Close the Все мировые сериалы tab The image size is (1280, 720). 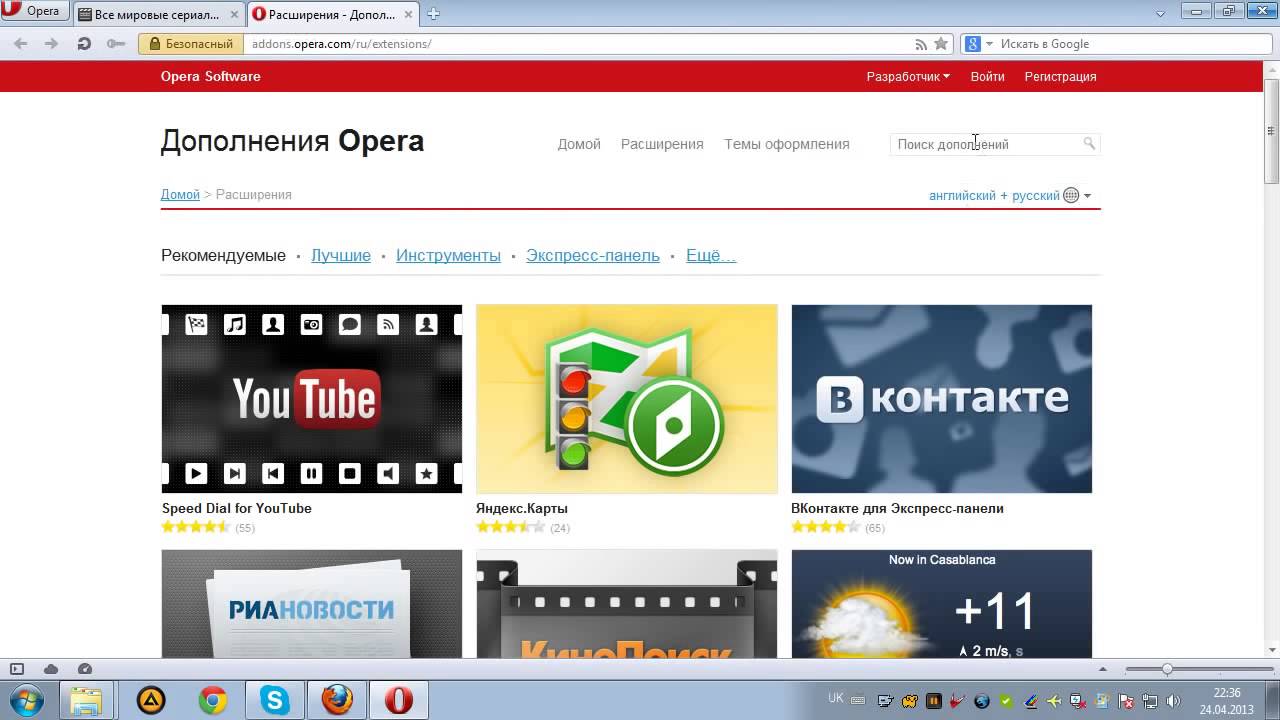[233, 15]
